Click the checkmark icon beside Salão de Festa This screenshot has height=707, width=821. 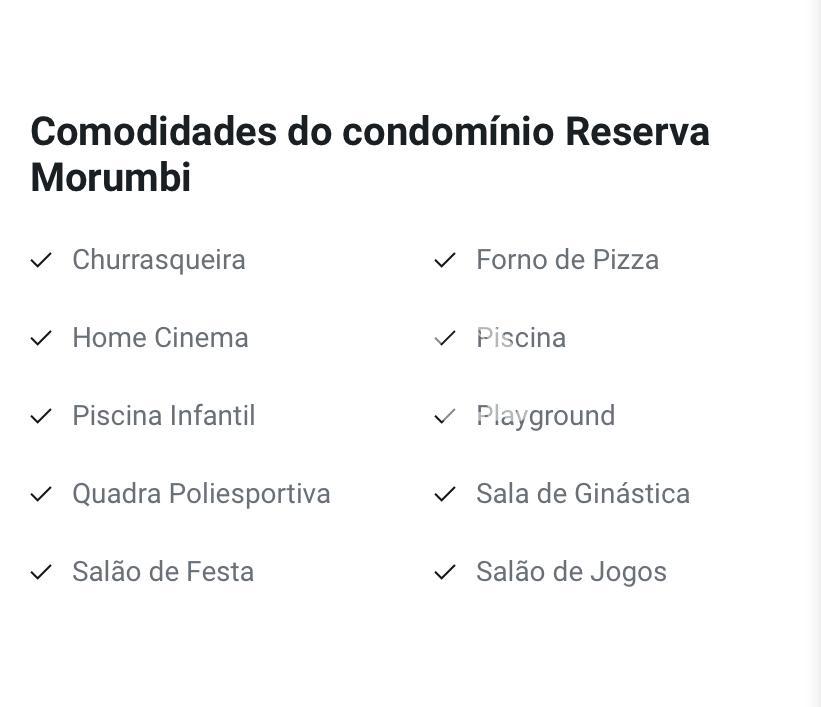(41, 572)
